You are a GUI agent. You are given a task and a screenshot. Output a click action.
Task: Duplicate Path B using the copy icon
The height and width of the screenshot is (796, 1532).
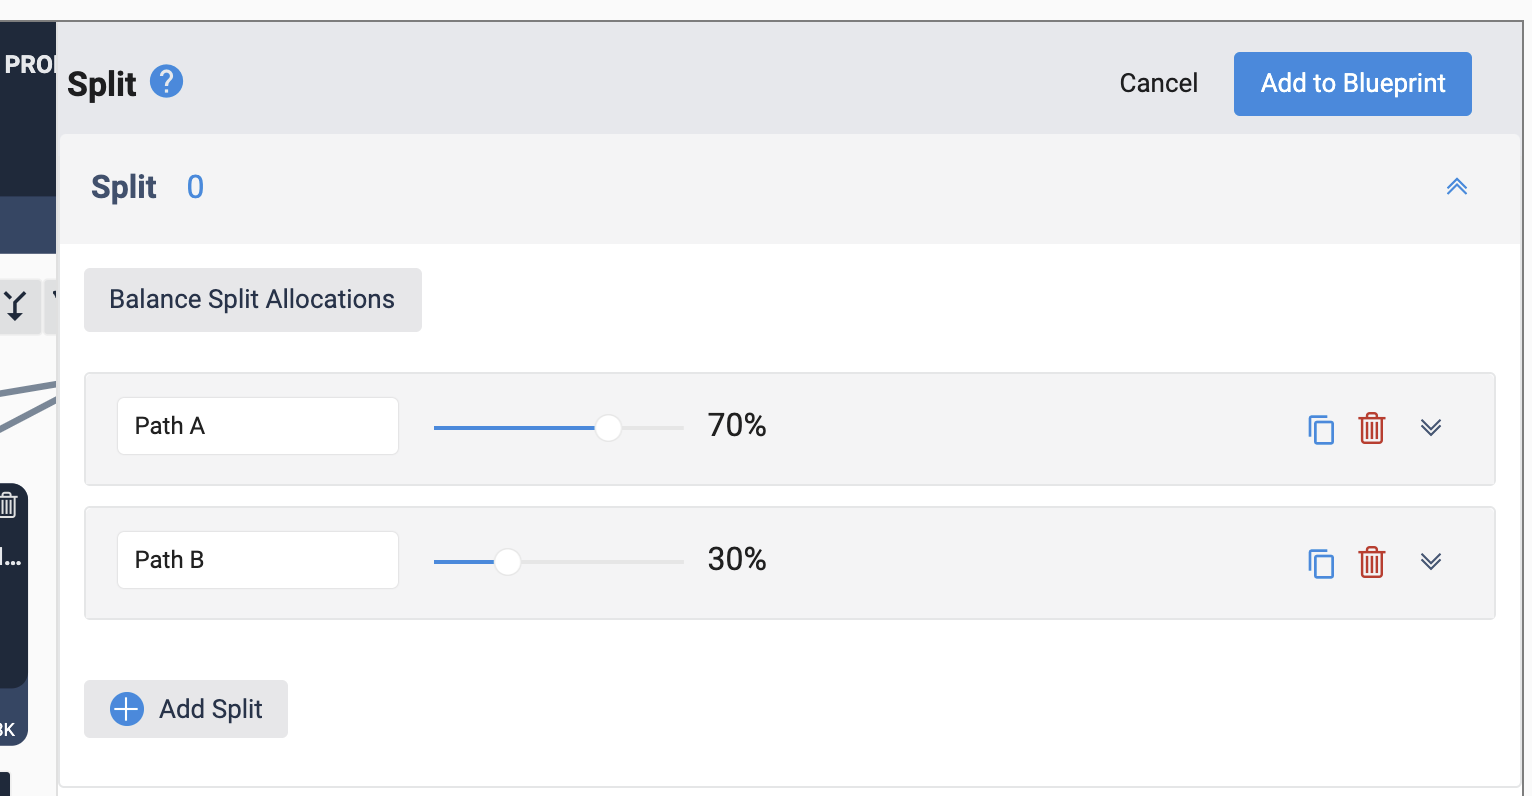1321,563
